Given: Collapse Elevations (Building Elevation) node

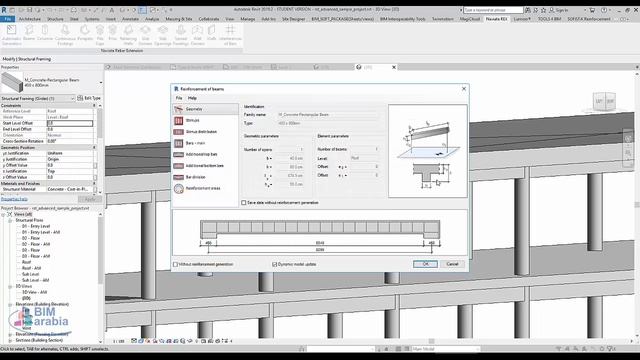Looking at the screenshot, I should click(x=10, y=304).
